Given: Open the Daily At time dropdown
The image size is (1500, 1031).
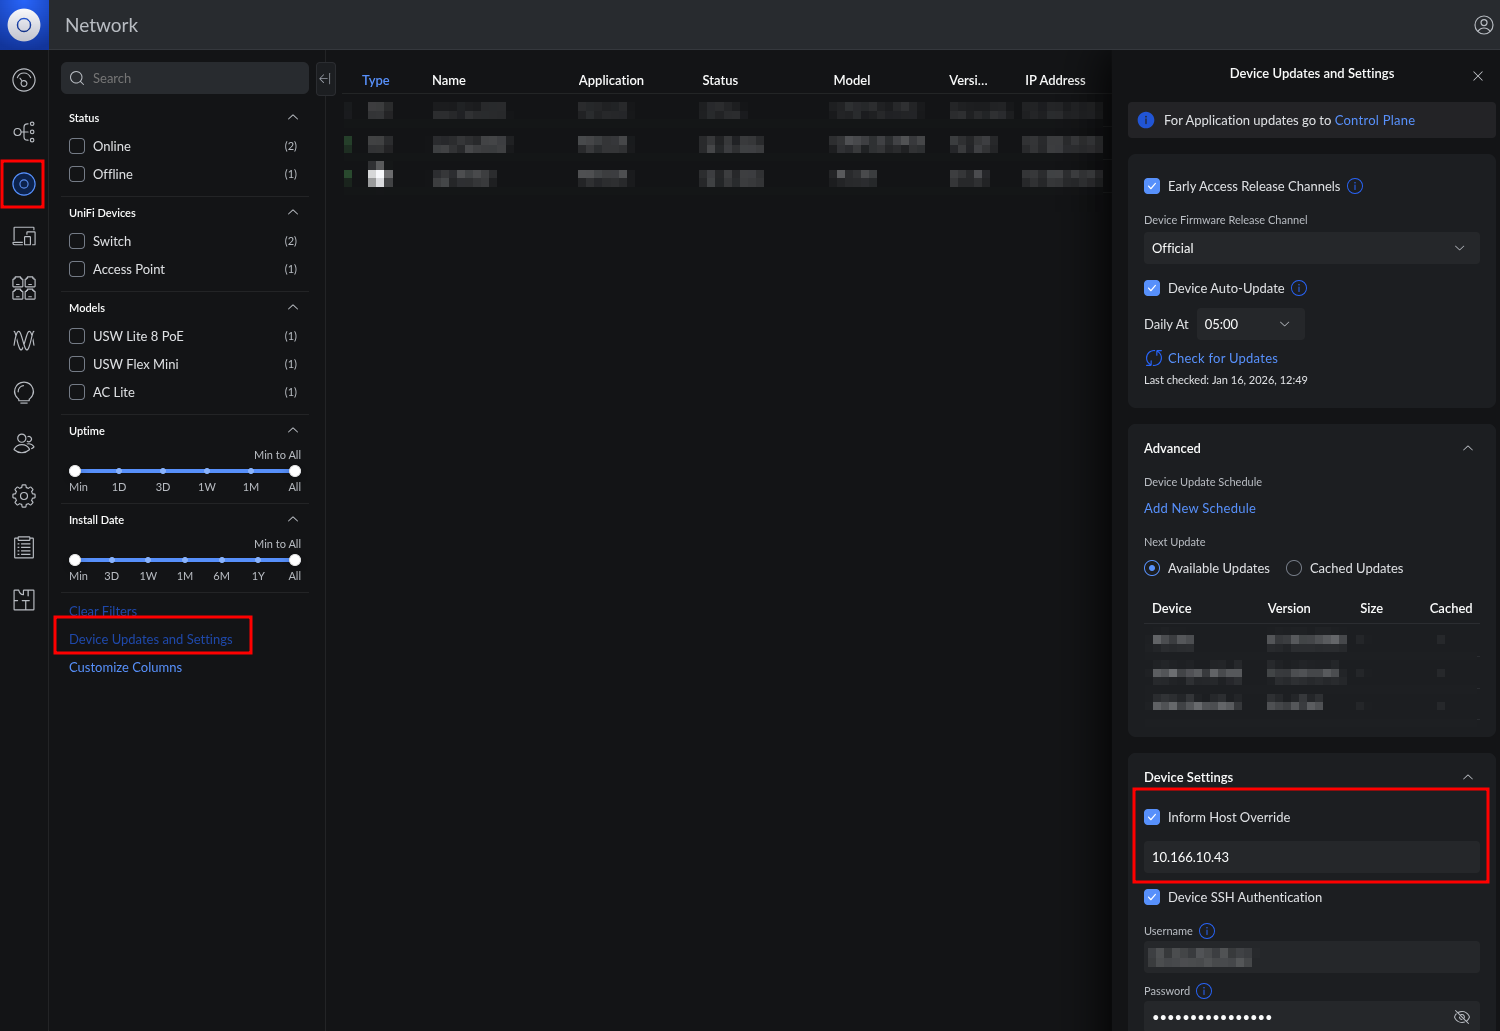Looking at the screenshot, I should [x=1249, y=324].
